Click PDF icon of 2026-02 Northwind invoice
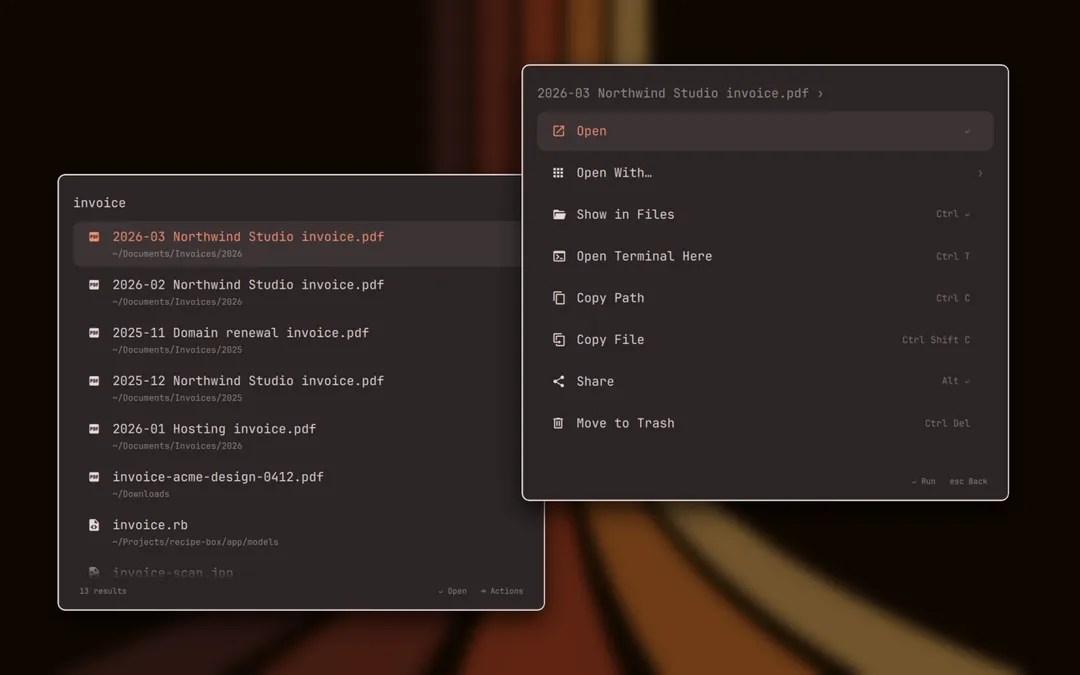 pyautogui.click(x=94, y=284)
